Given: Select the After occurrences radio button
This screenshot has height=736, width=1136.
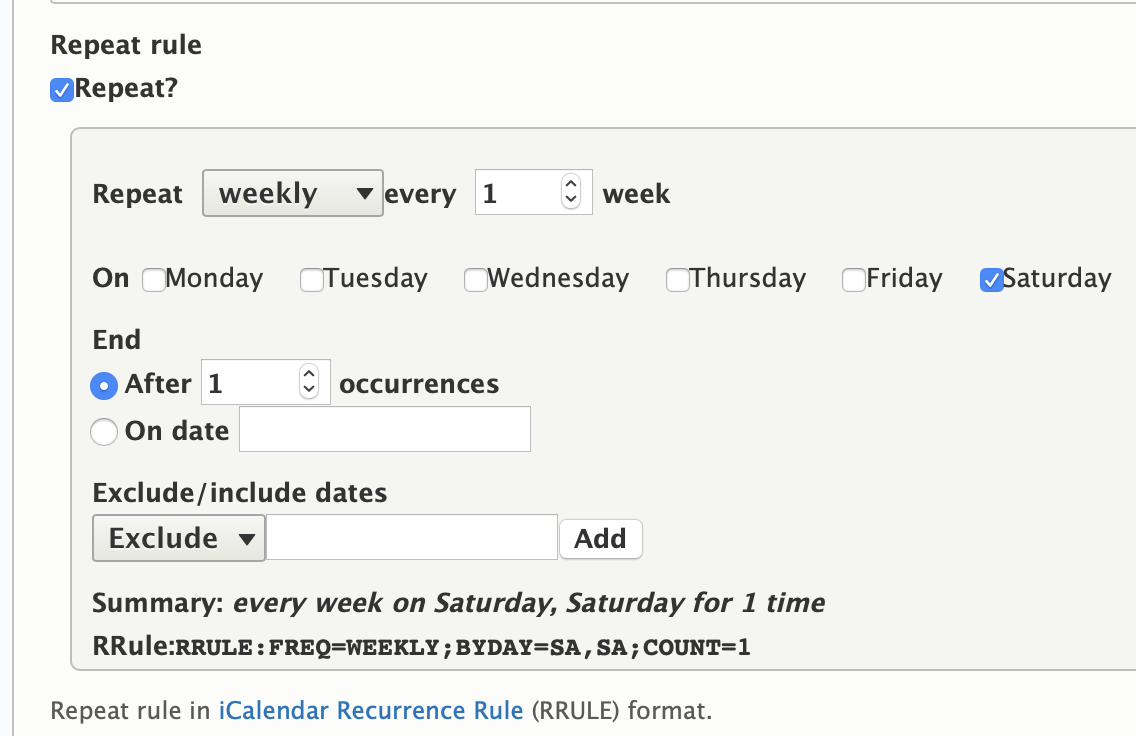Looking at the screenshot, I should 104,385.
